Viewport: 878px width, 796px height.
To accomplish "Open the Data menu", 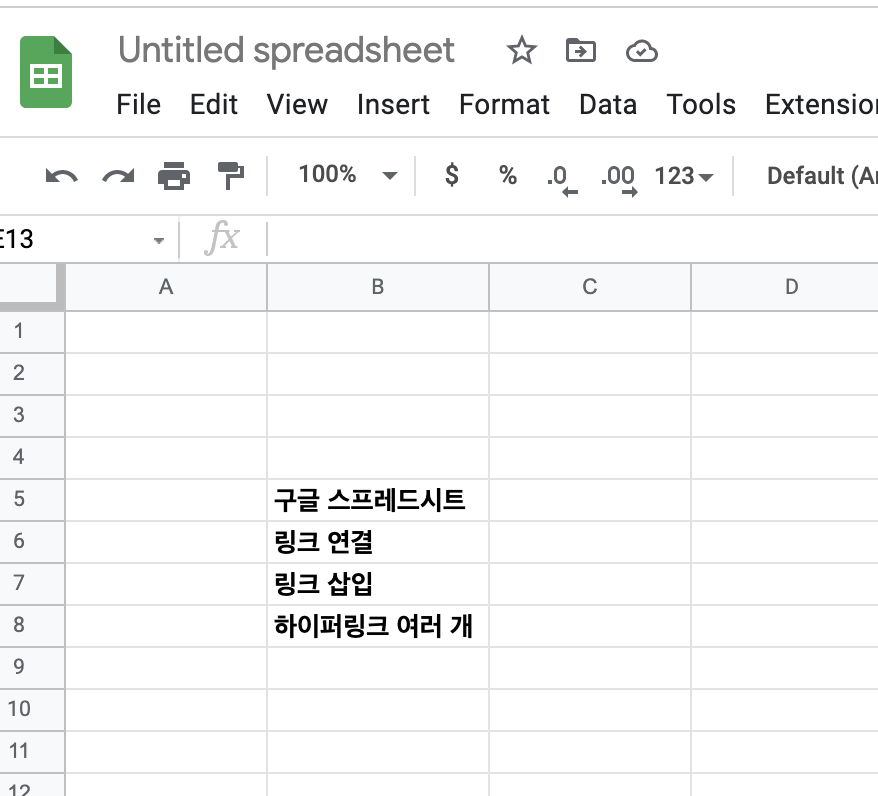I will pyautogui.click(x=608, y=105).
